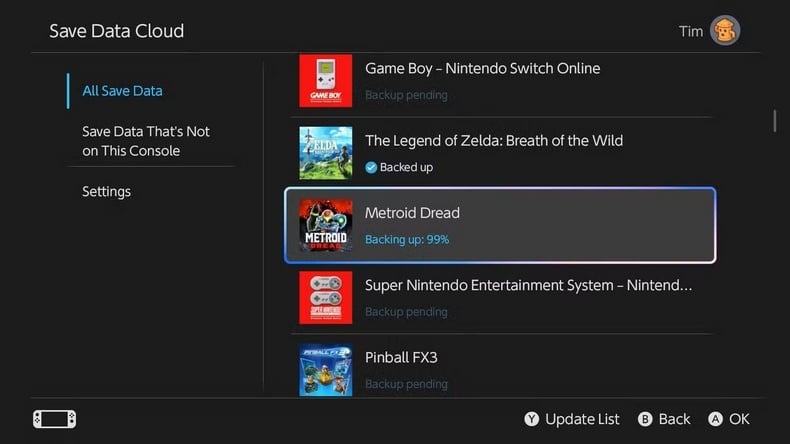Click the Back button label
This screenshot has width=790, height=444.
[x=674, y=419]
